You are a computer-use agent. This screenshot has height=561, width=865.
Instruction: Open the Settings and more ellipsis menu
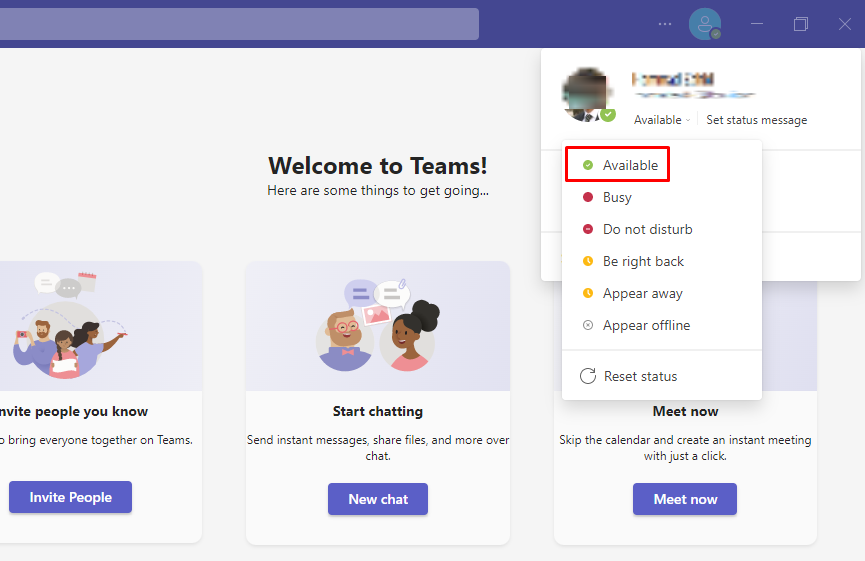(665, 24)
